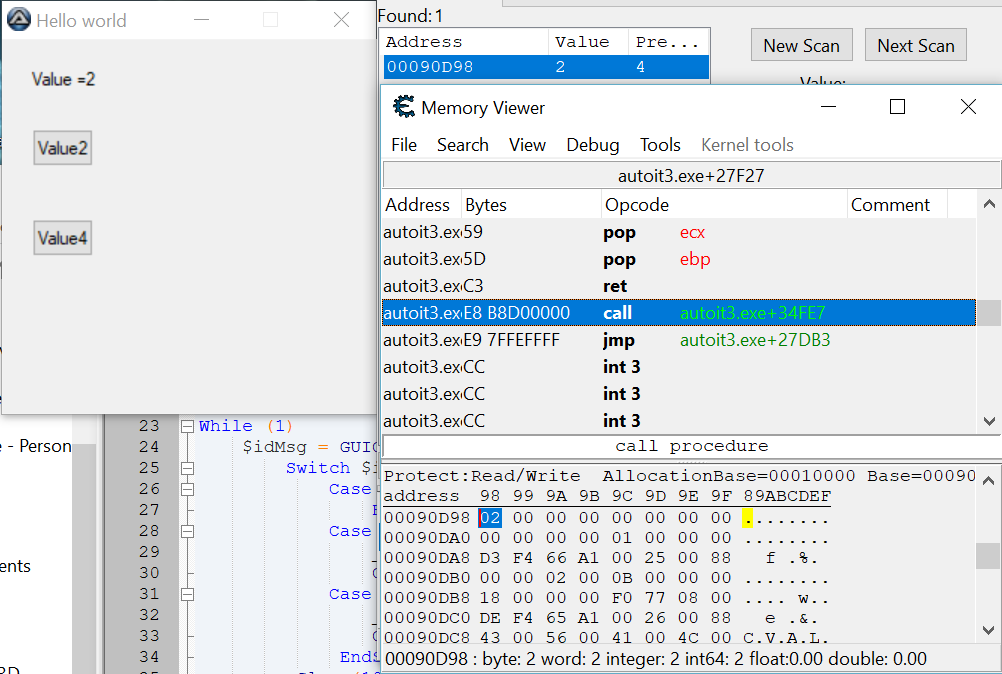Open the Kernel tools menu
The image size is (1002, 674).
click(747, 145)
